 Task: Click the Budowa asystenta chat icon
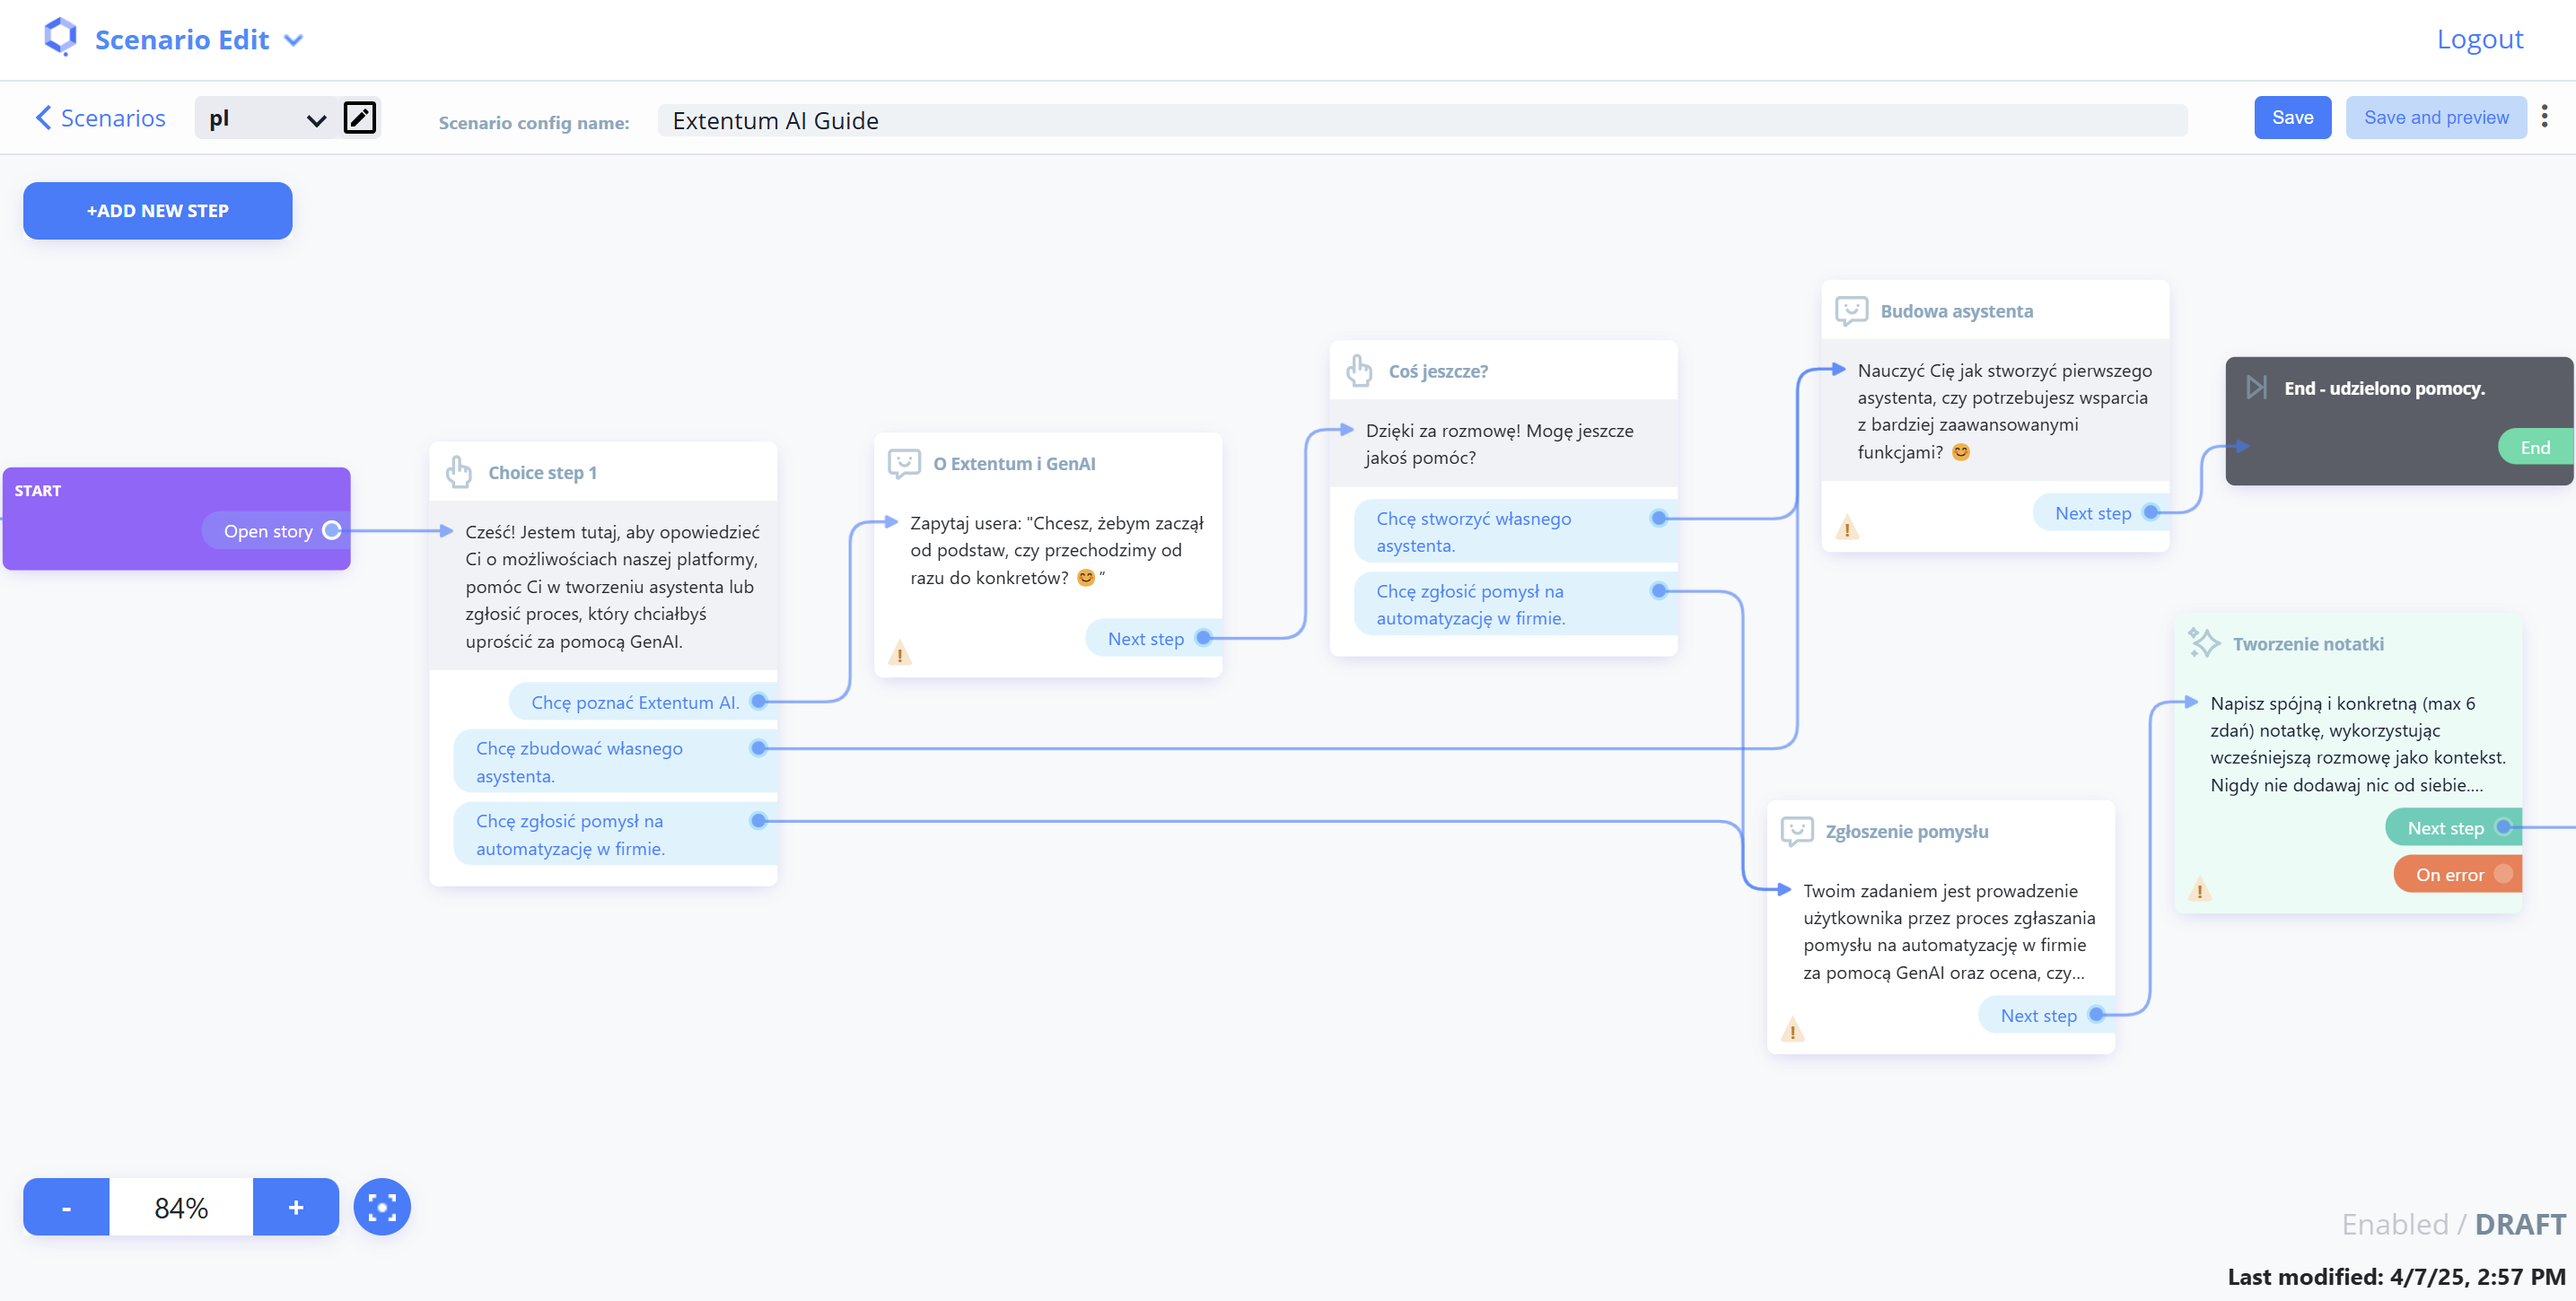point(1851,311)
